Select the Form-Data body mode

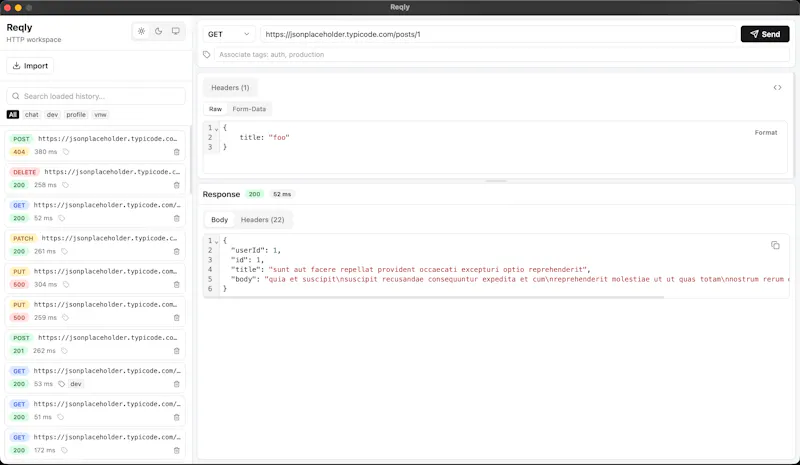249,109
